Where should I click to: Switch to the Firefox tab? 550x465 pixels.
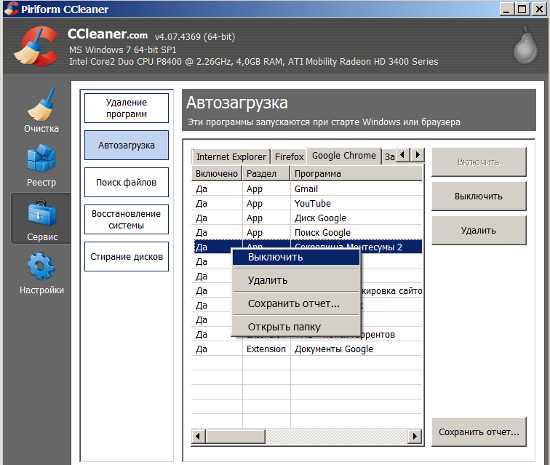[289, 157]
